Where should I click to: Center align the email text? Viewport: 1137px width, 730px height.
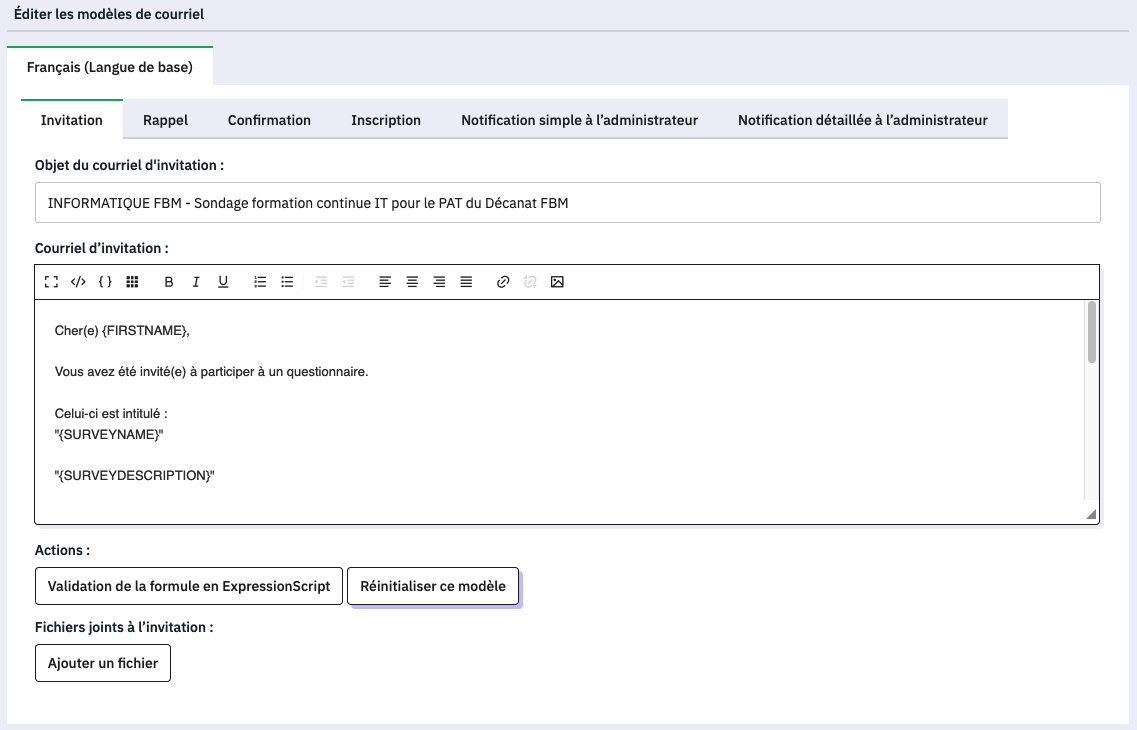[412, 282]
